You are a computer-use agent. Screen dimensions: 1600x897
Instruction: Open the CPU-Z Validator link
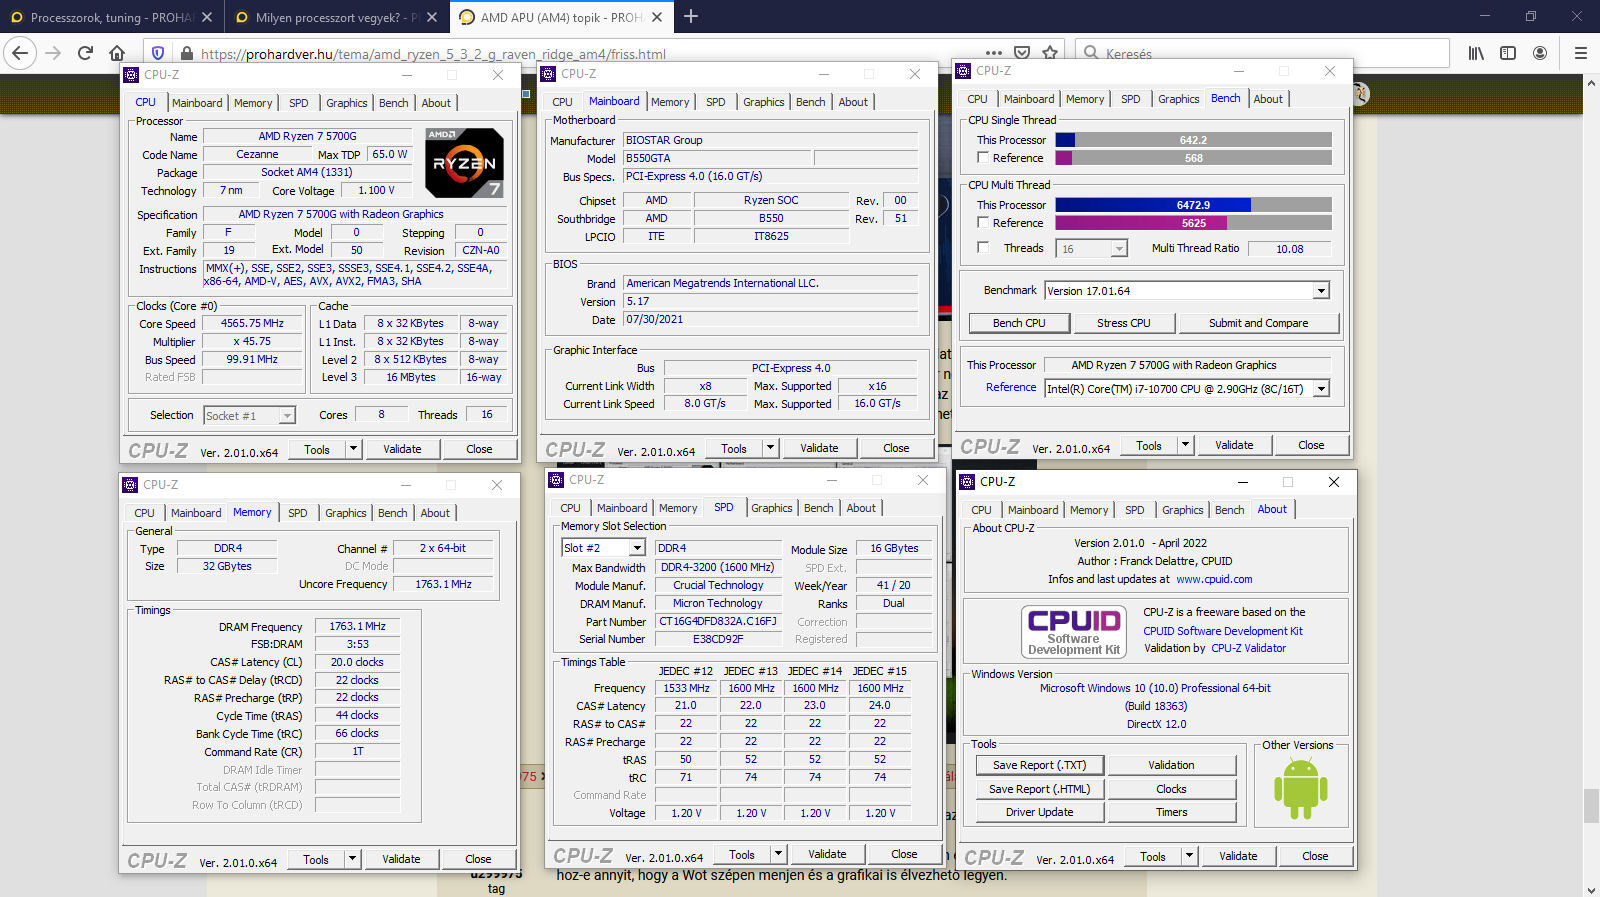(x=1248, y=648)
